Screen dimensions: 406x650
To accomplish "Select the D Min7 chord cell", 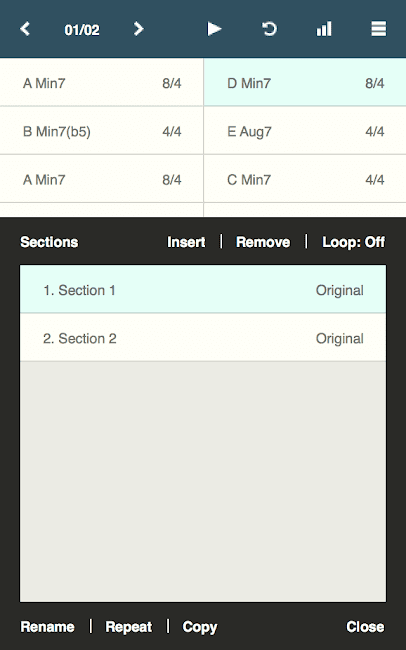I will [x=305, y=82].
